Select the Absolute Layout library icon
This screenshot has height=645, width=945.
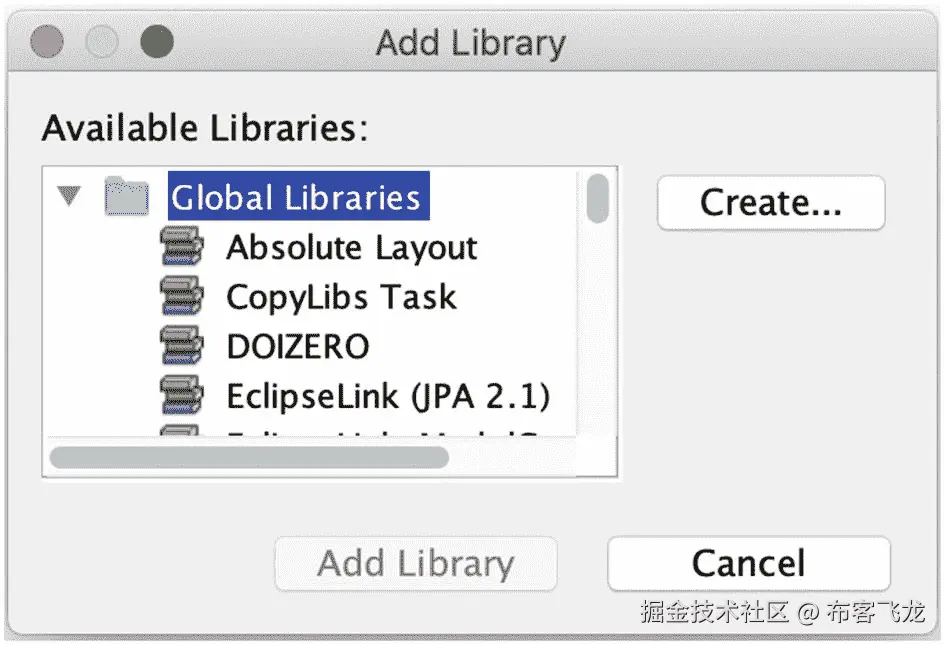[x=180, y=247]
